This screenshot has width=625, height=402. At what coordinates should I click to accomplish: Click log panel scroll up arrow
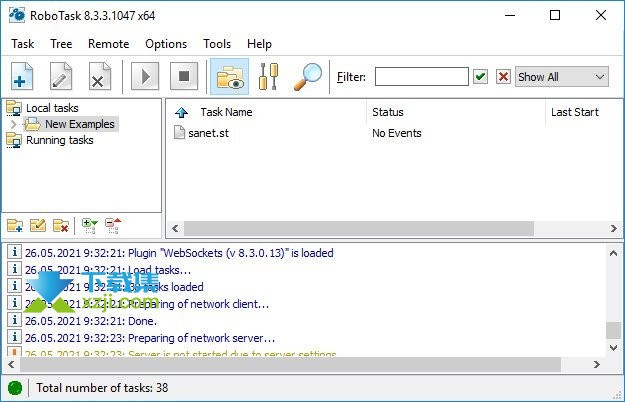coord(613,253)
